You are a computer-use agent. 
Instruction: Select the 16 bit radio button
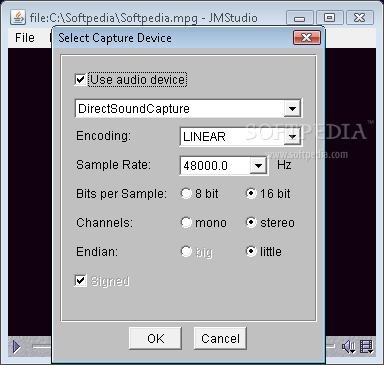(x=251, y=194)
